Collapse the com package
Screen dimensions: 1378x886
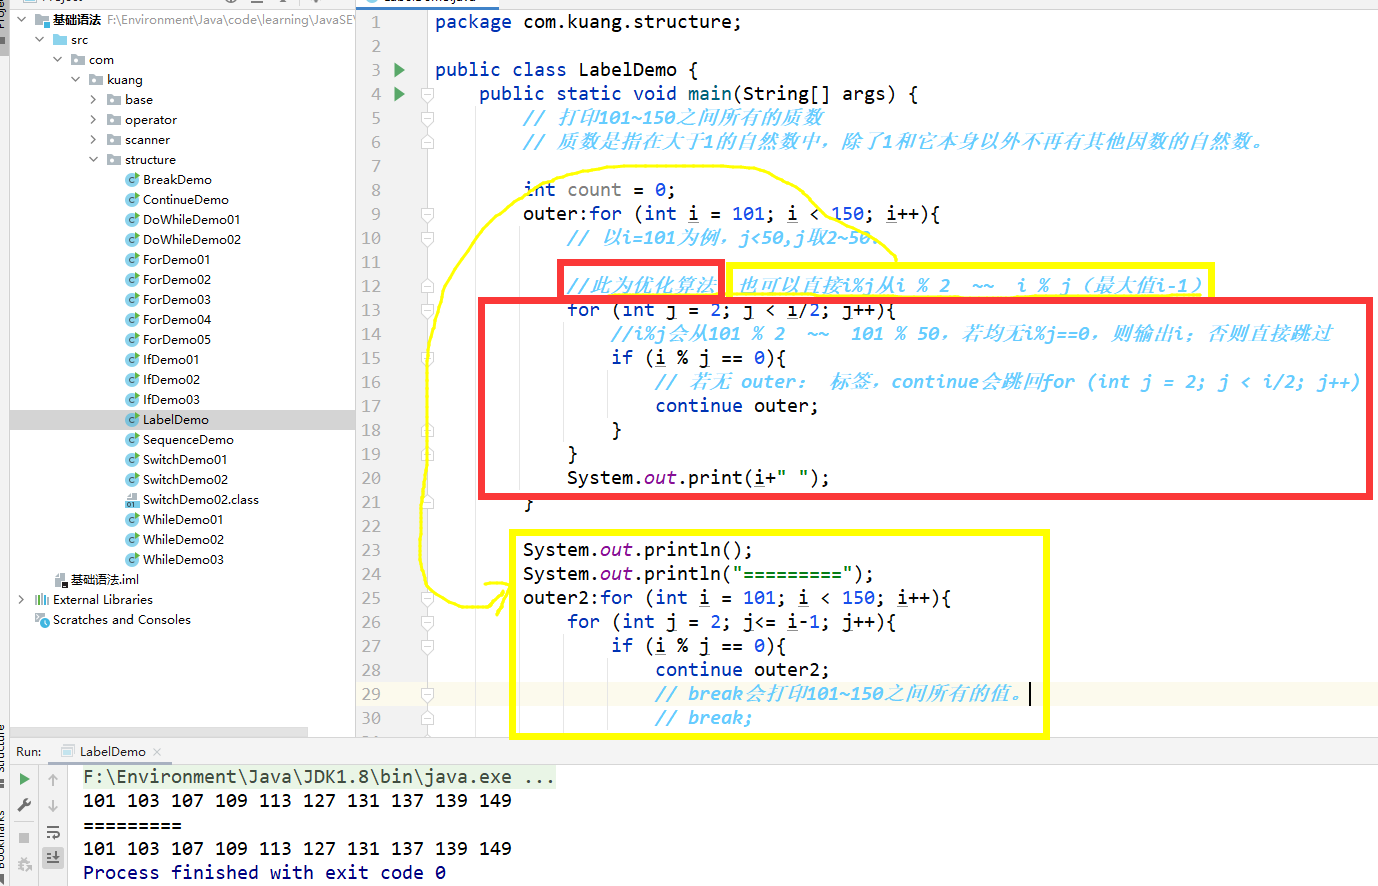57,60
